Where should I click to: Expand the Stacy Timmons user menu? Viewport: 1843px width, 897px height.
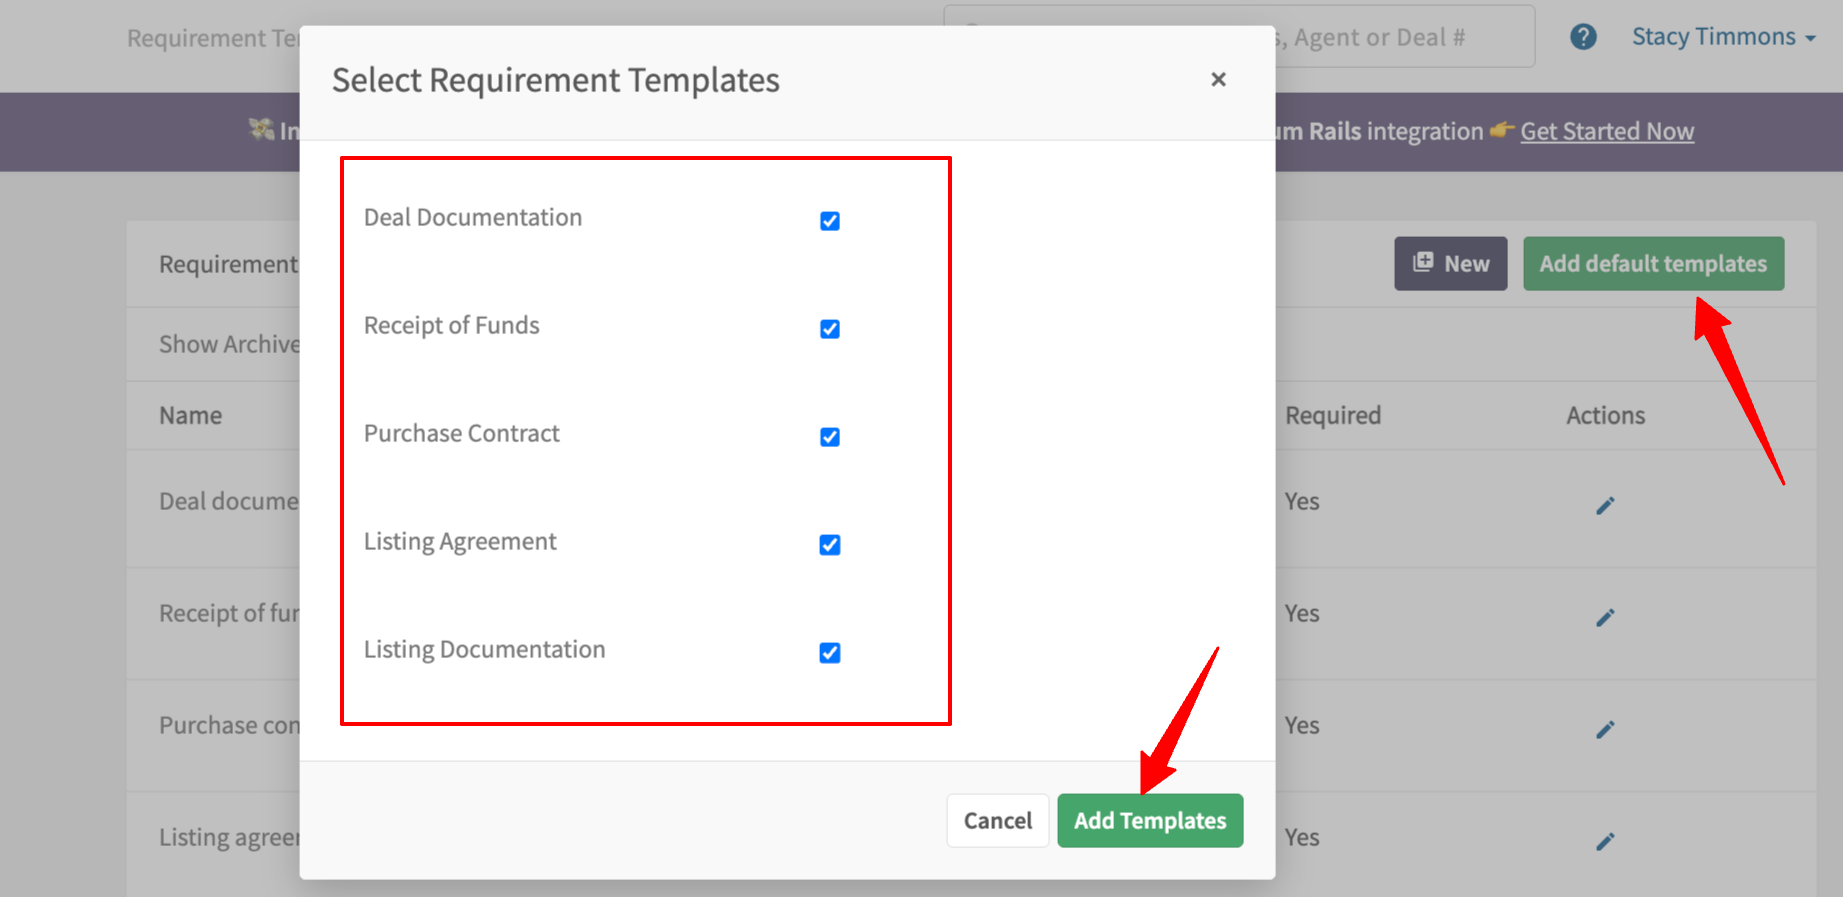1722,37
